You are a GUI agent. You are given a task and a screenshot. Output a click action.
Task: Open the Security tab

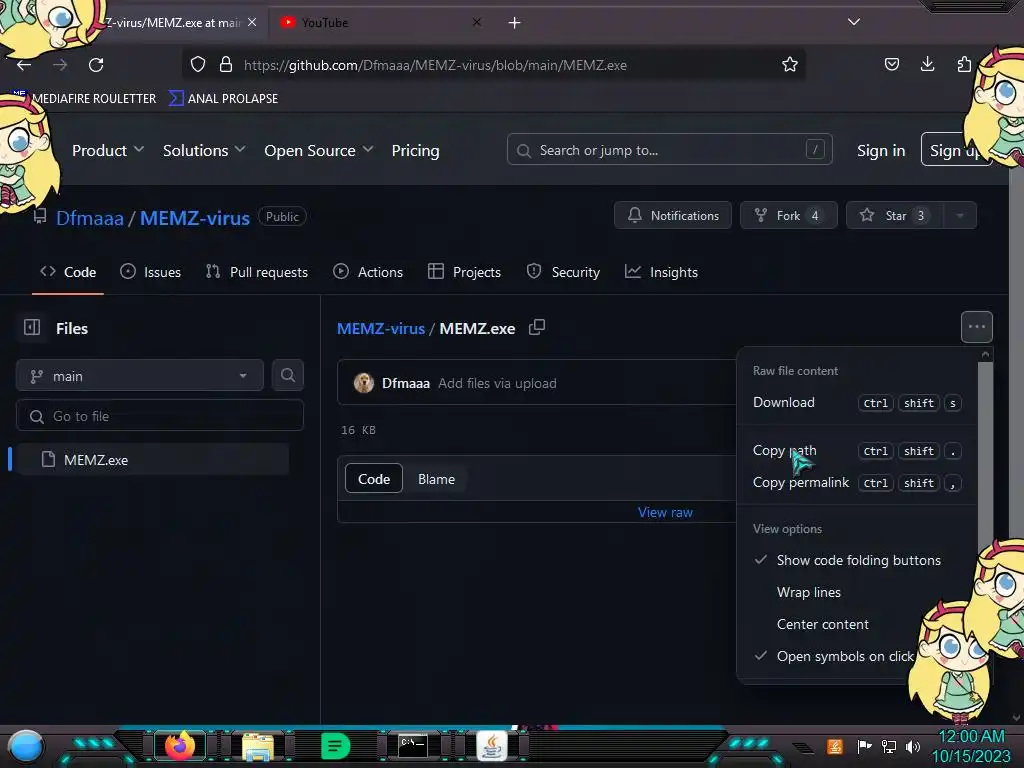pyautogui.click(x=563, y=272)
